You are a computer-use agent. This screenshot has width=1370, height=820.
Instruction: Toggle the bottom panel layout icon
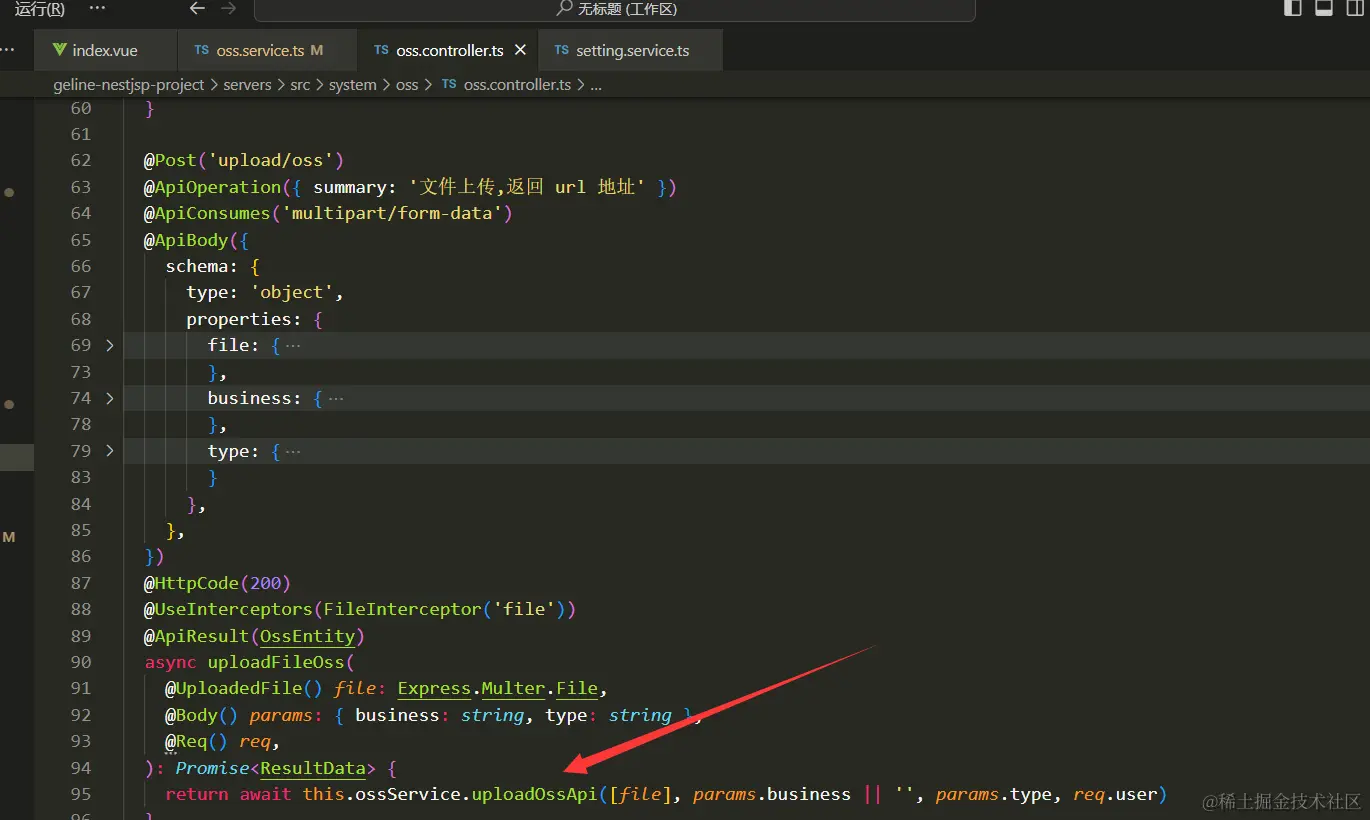tap(1324, 8)
